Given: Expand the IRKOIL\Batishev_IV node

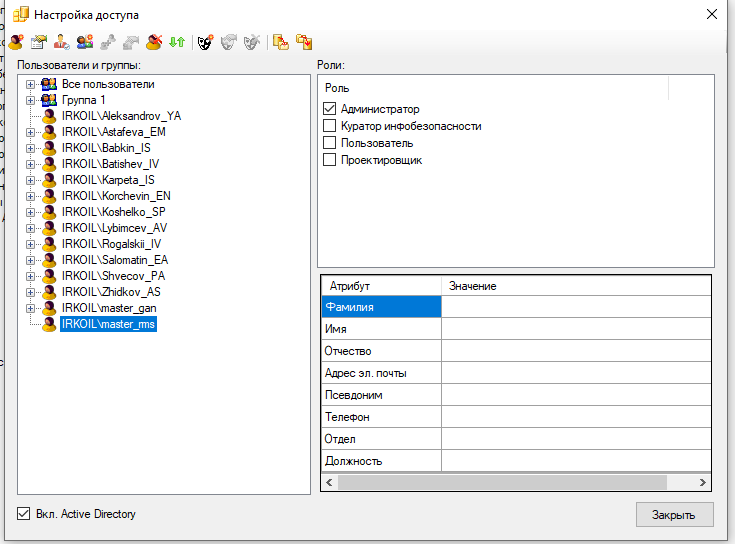Looking at the screenshot, I should (30, 164).
